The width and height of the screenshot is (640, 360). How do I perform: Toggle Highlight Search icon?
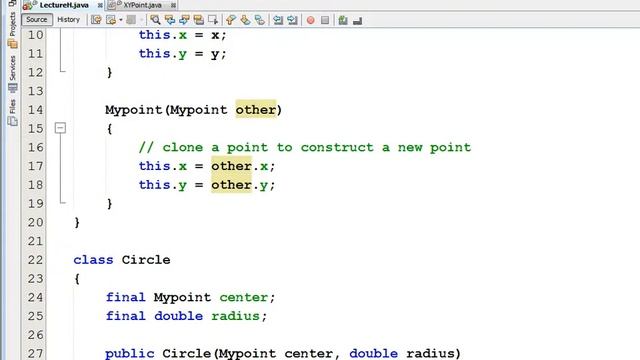(199, 20)
